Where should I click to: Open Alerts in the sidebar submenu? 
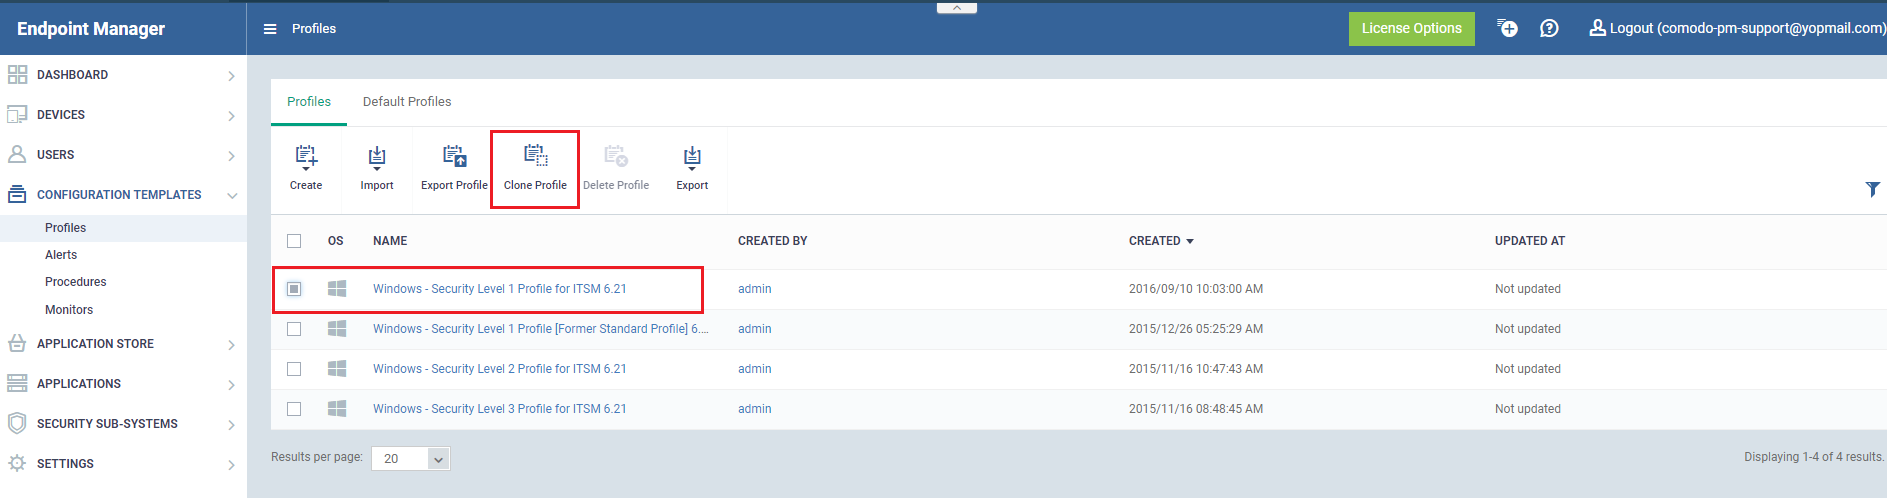click(61, 255)
